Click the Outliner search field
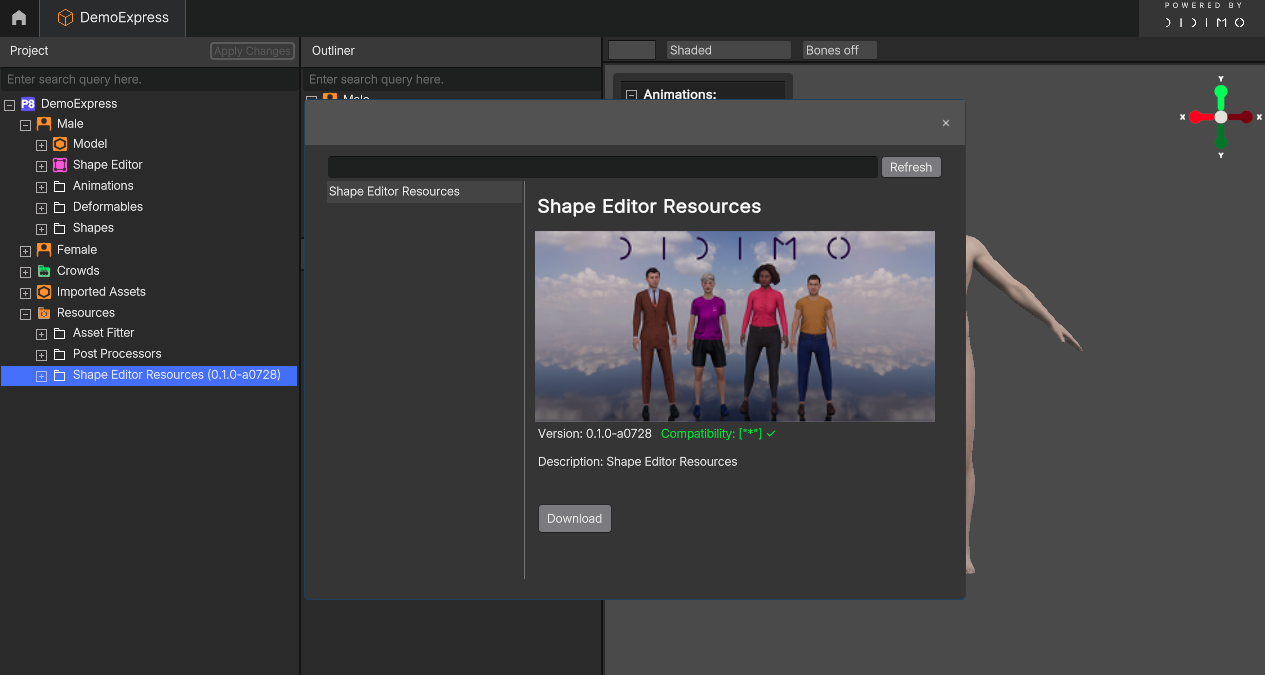Image resolution: width=1265 pixels, height=675 pixels. (451, 79)
